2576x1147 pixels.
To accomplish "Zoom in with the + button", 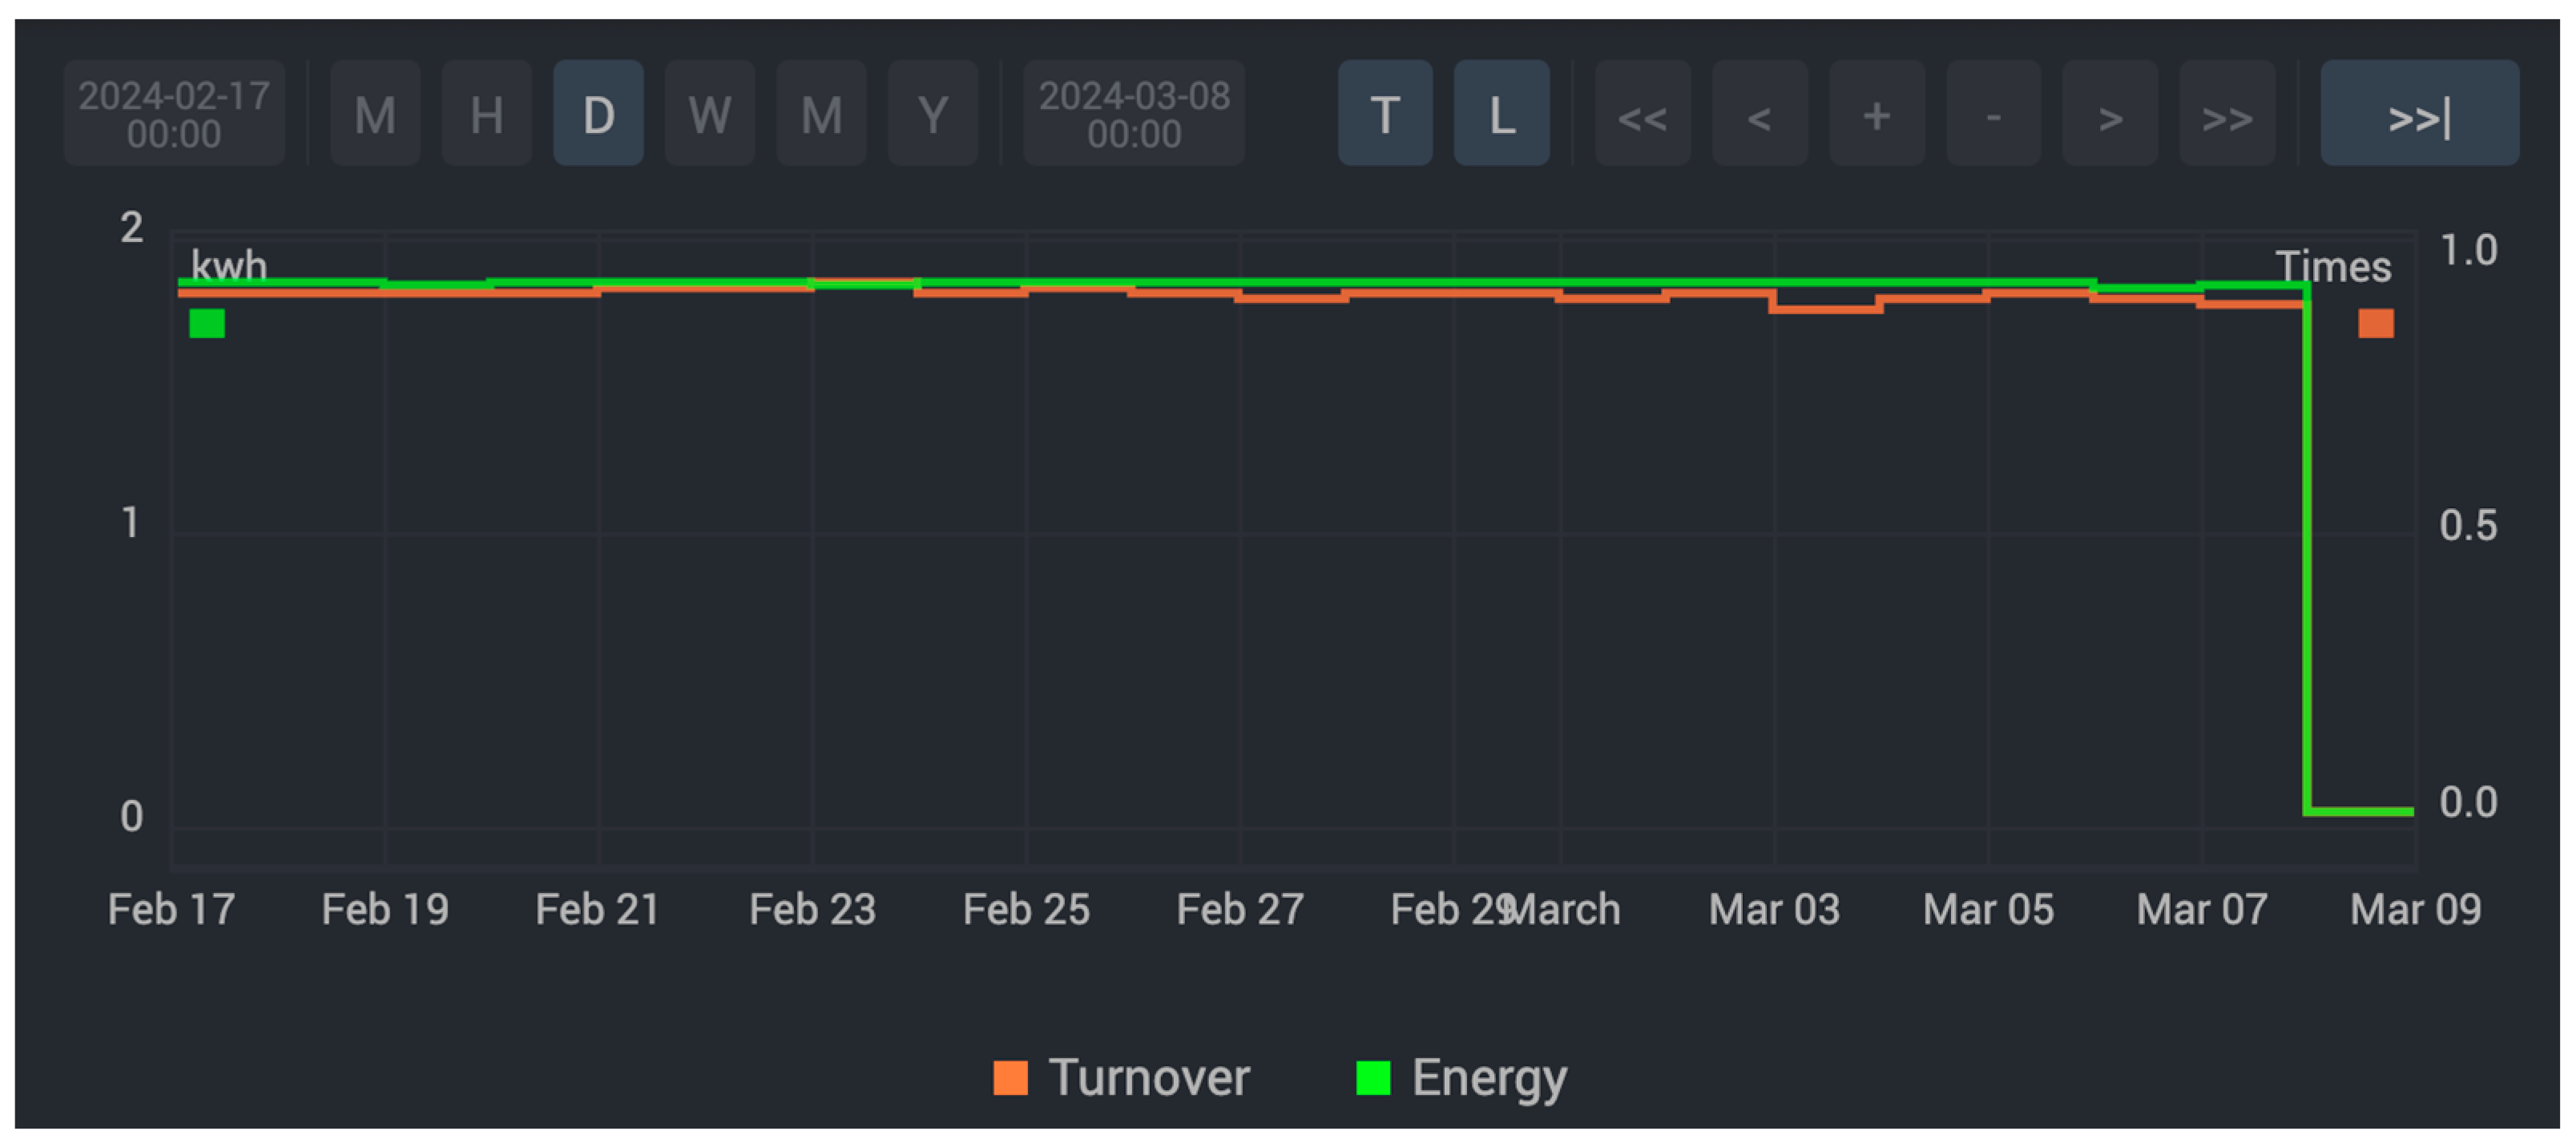I will click(1876, 114).
